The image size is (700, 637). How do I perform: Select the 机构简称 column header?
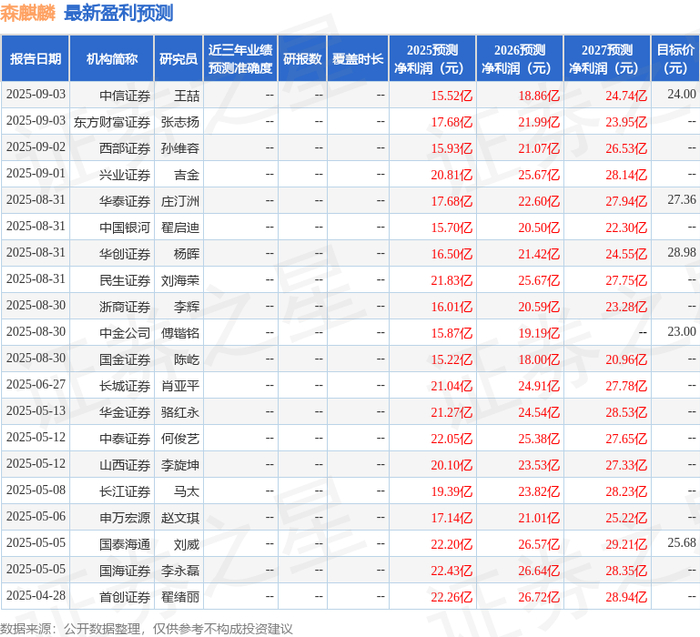tap(112, 58)
